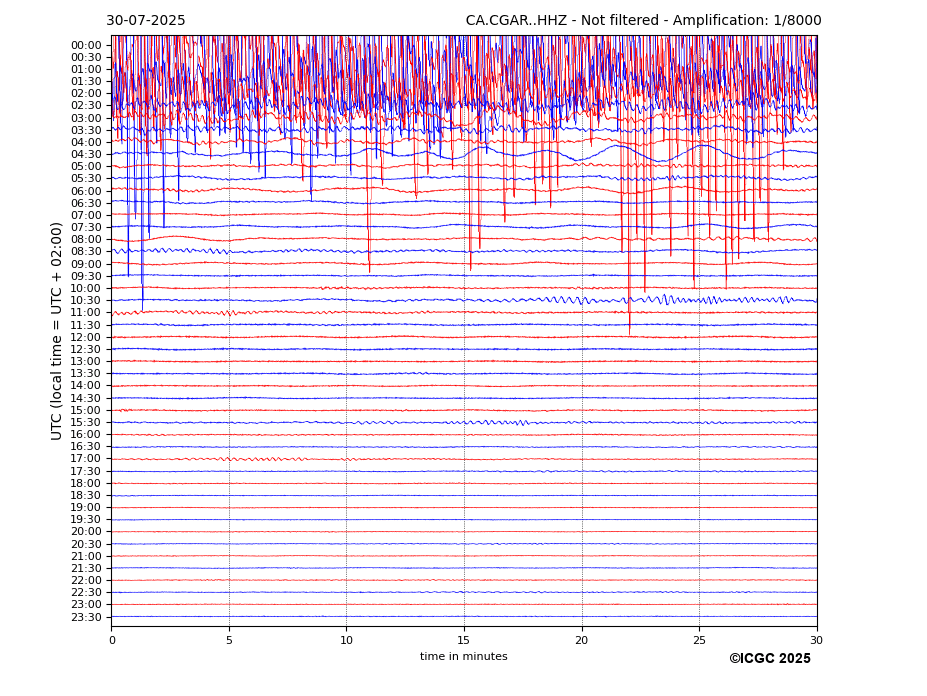Click the 23:30 time row label
927x696 pixels.
pyautogui.click(x=86, y=618)
